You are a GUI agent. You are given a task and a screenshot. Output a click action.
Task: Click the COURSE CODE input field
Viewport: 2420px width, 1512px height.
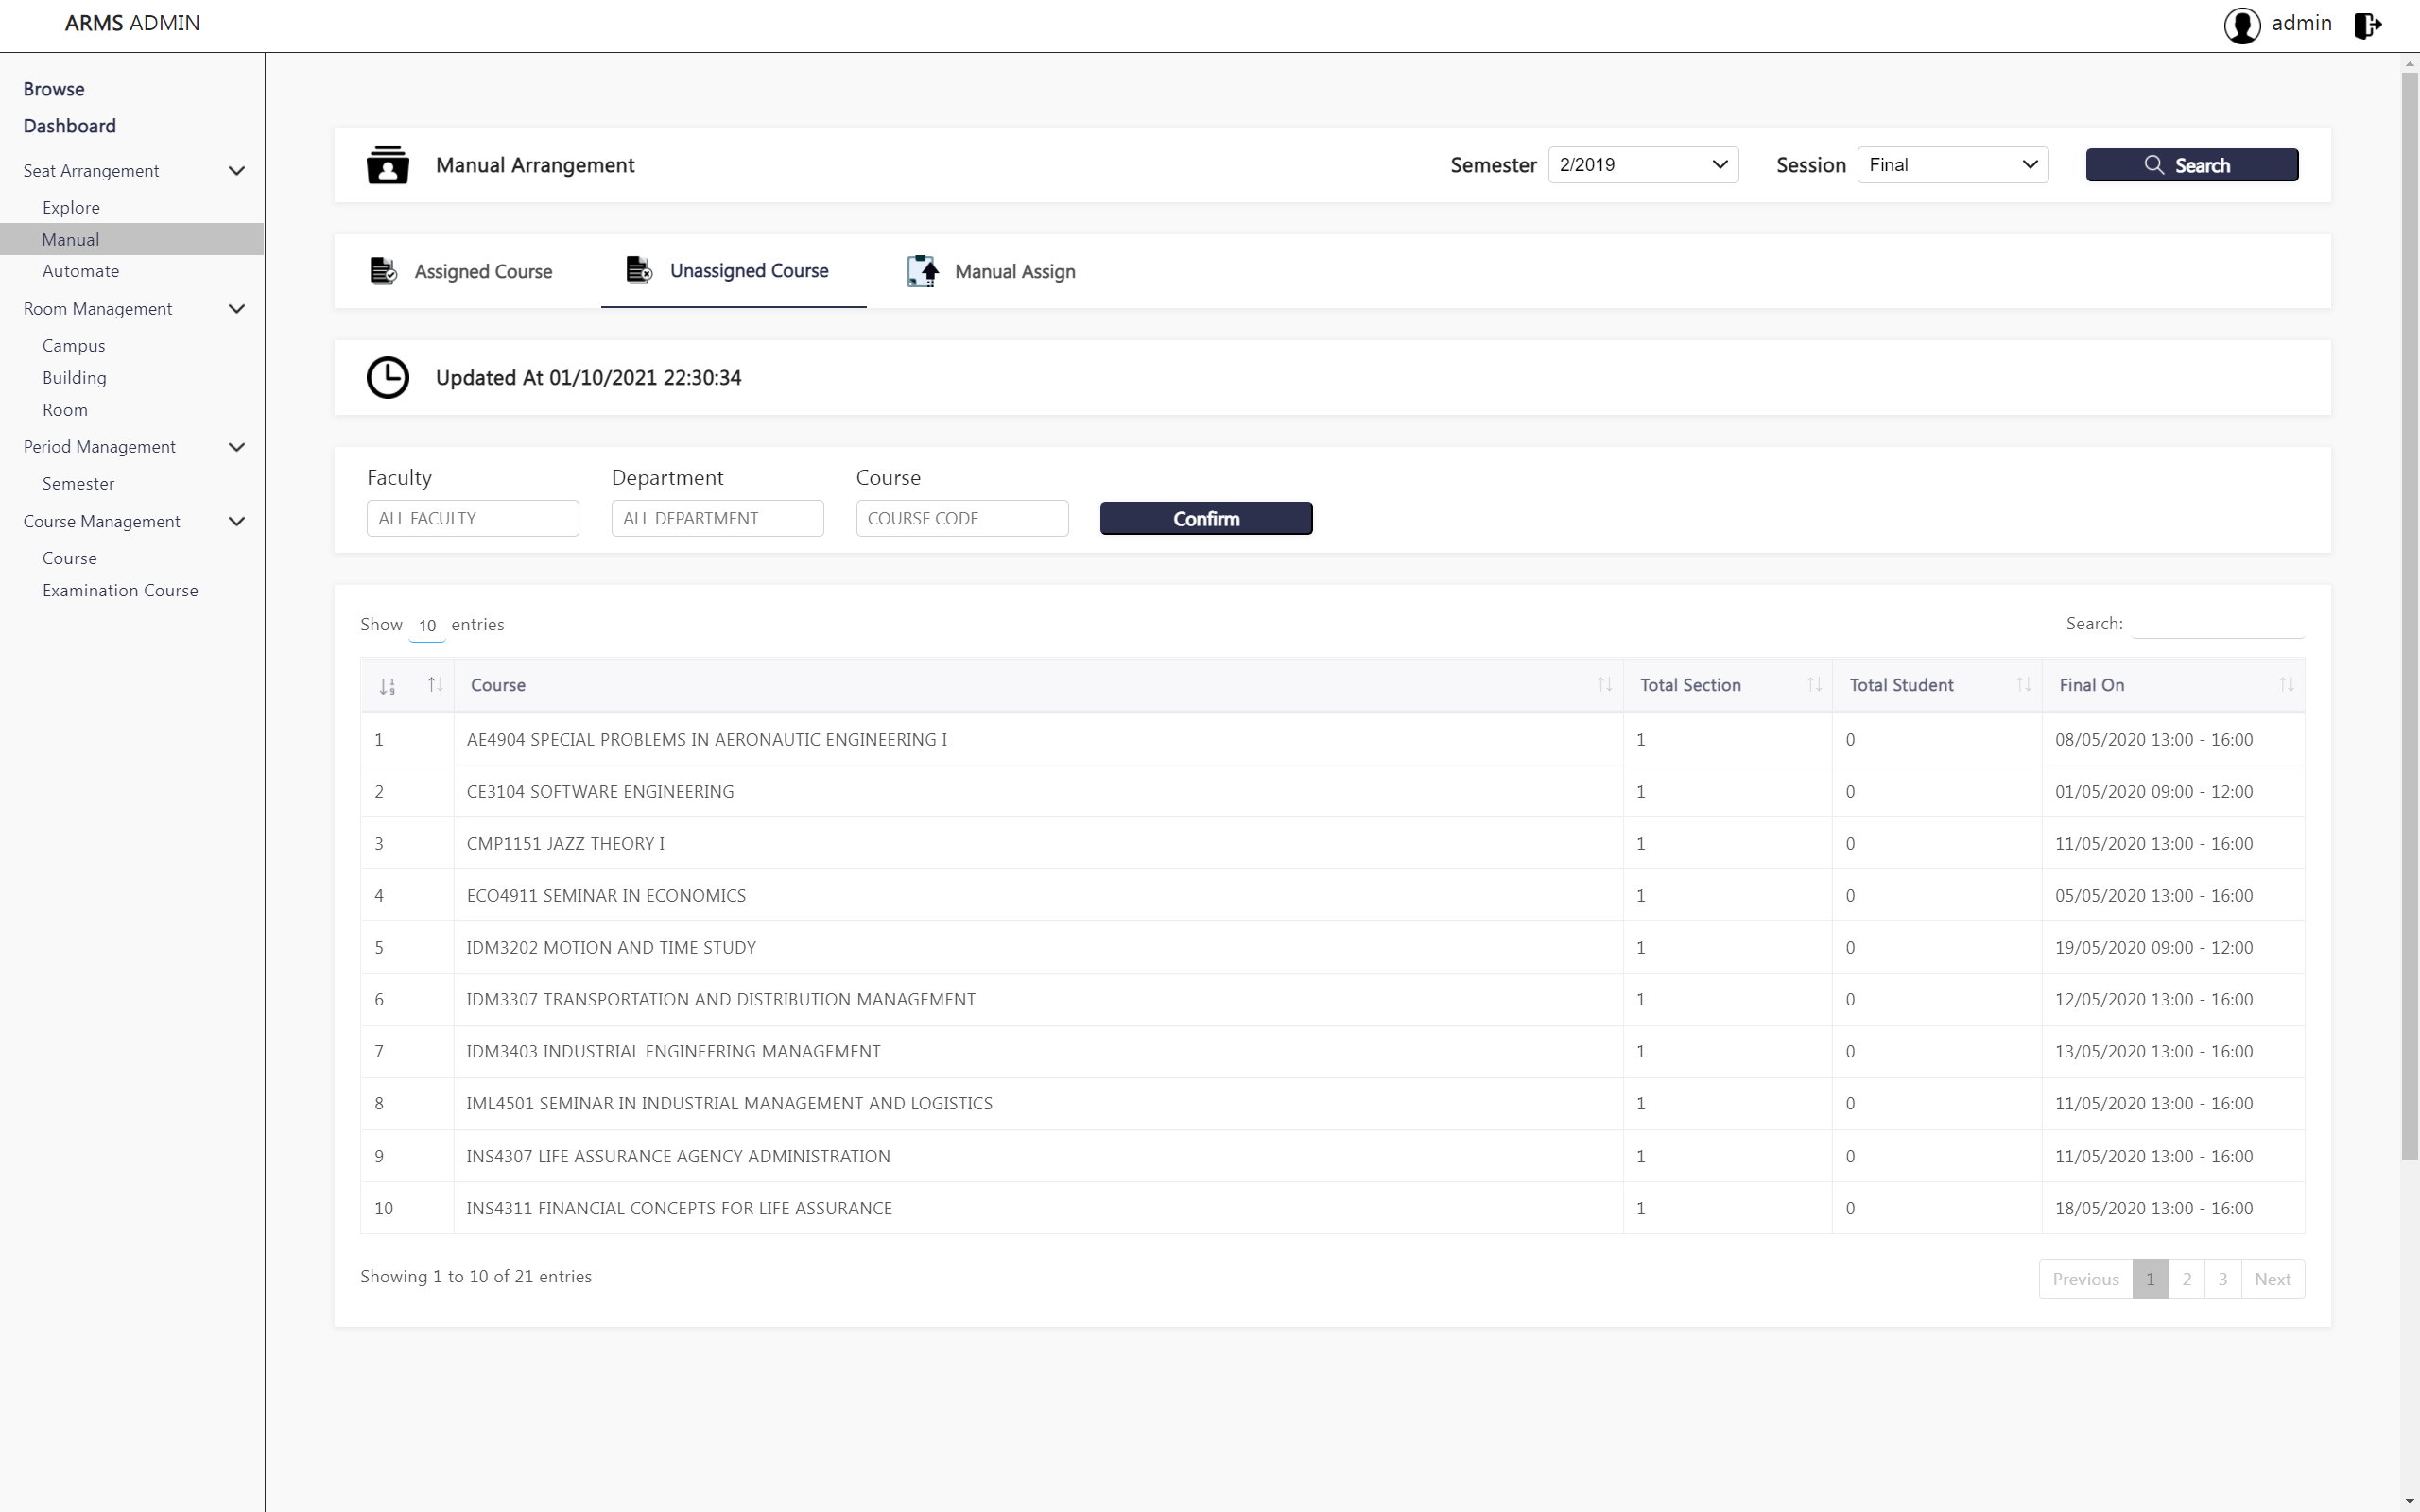[961, 519]
